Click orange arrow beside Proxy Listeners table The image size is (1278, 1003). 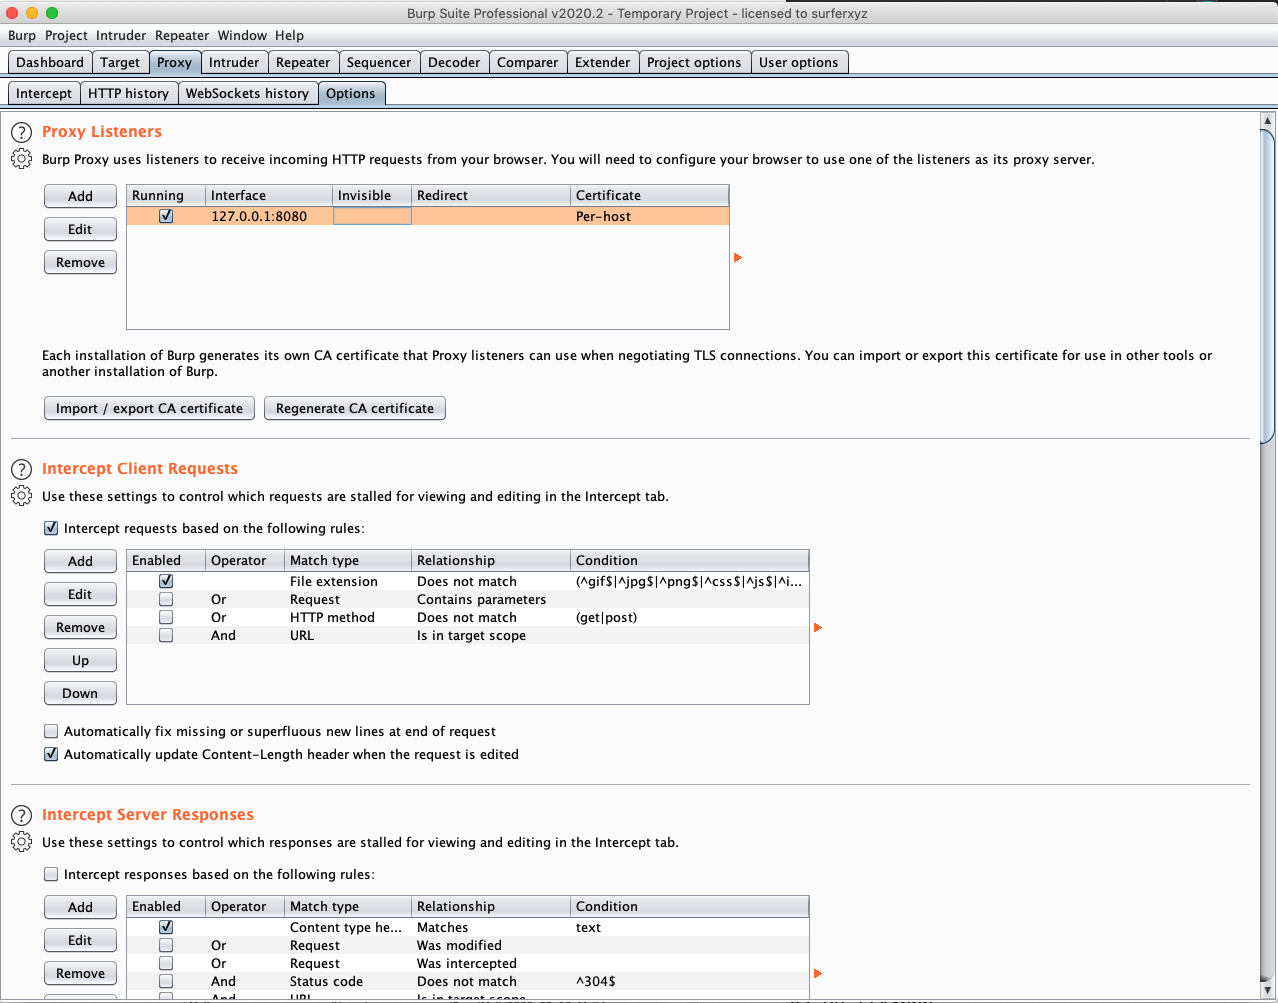pos(738,258)
